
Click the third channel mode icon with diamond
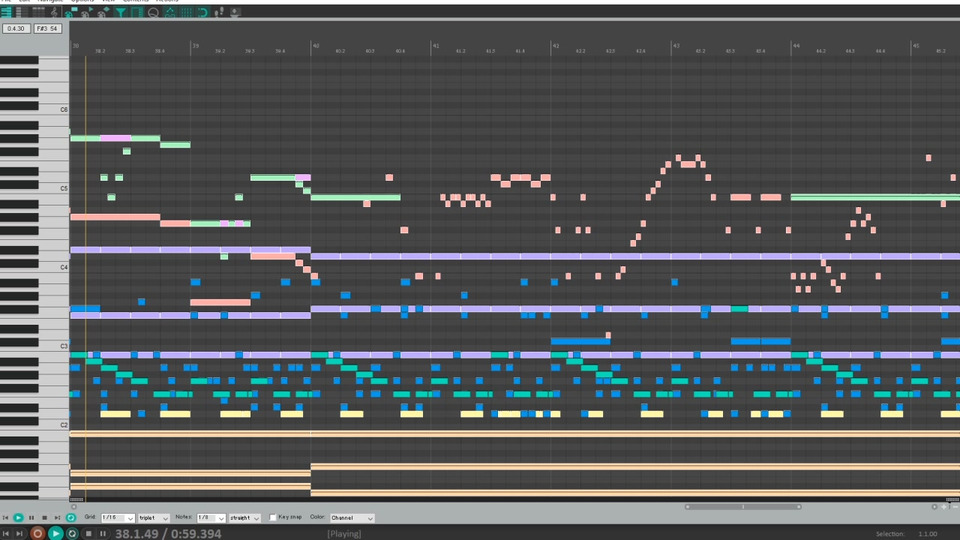(103, 12)
